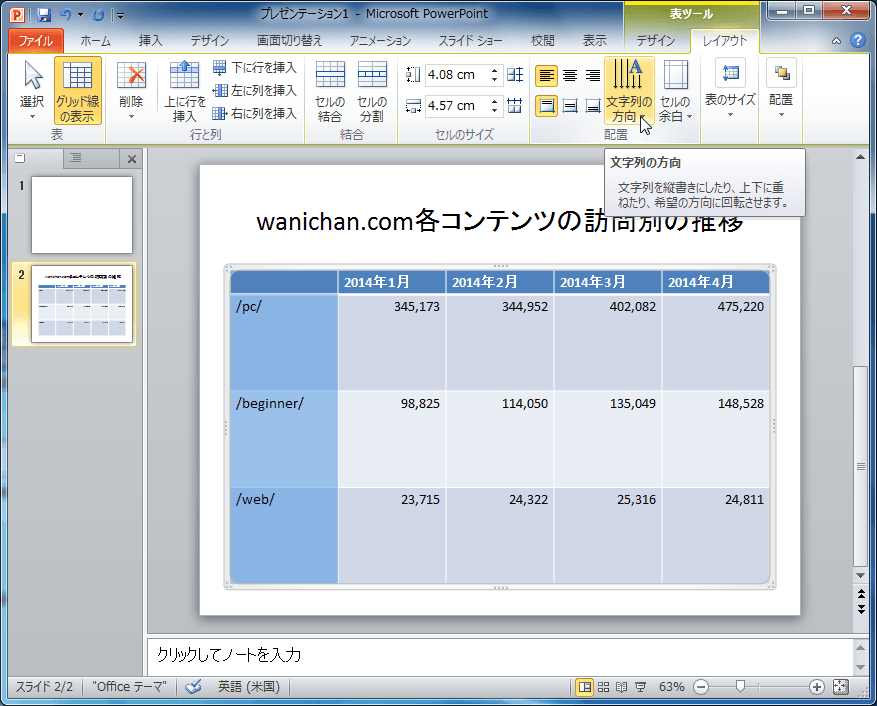Click the 英語 (米国) language indicator
The width and height of the screenshot is (877, 706).
(x=248, y=686)
